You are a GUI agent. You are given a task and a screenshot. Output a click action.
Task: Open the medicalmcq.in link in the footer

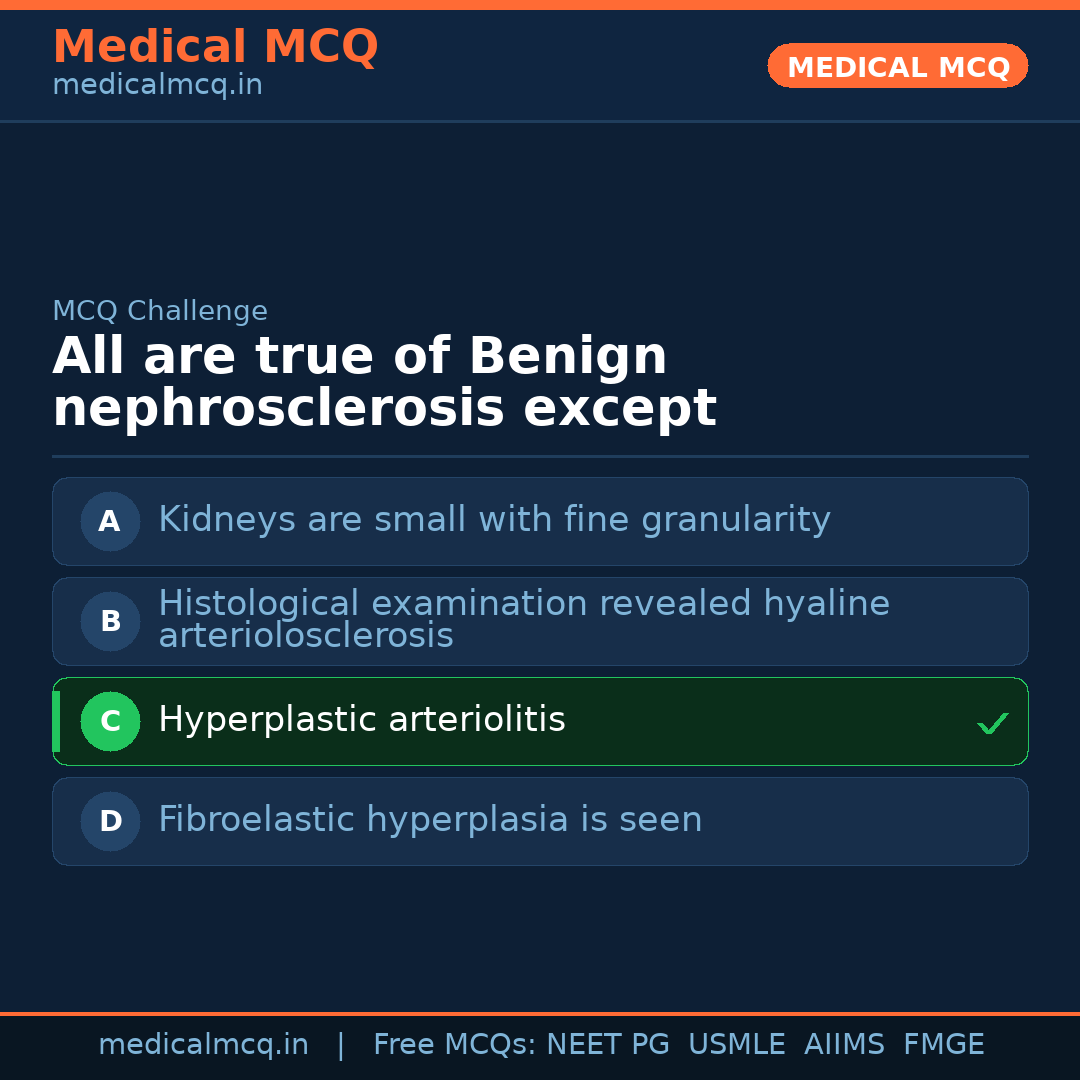click(x=203, y=1045)
